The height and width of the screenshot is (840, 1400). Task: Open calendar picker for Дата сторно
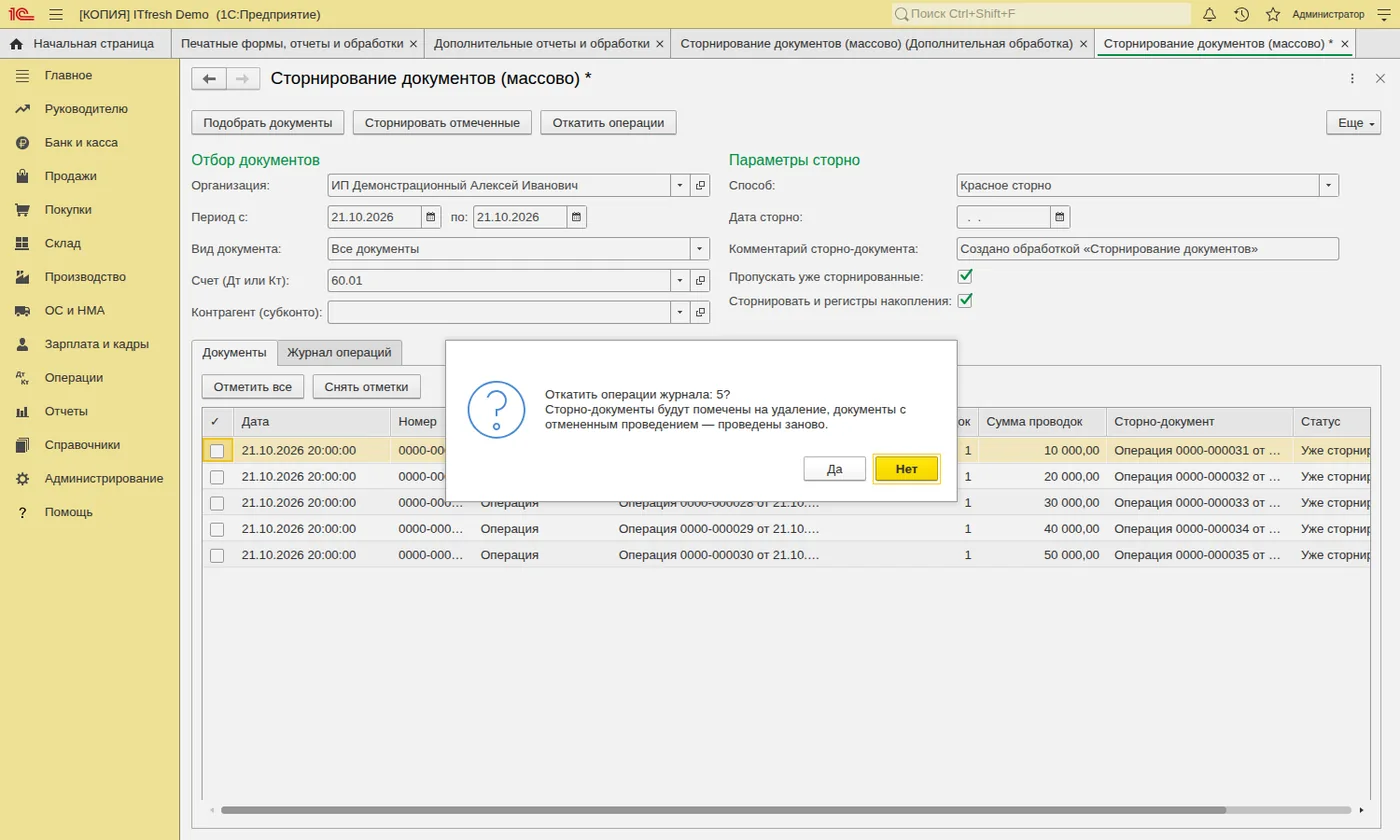point(1060,217)
